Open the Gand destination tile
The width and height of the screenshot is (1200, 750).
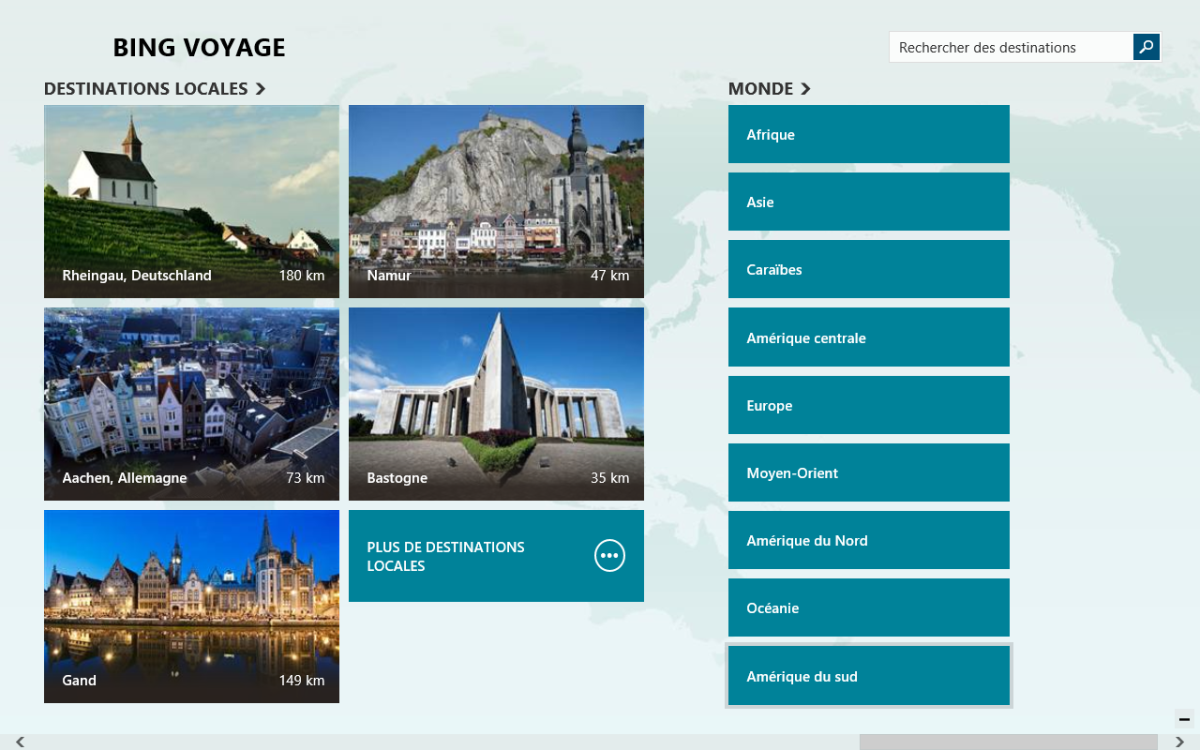192,606
